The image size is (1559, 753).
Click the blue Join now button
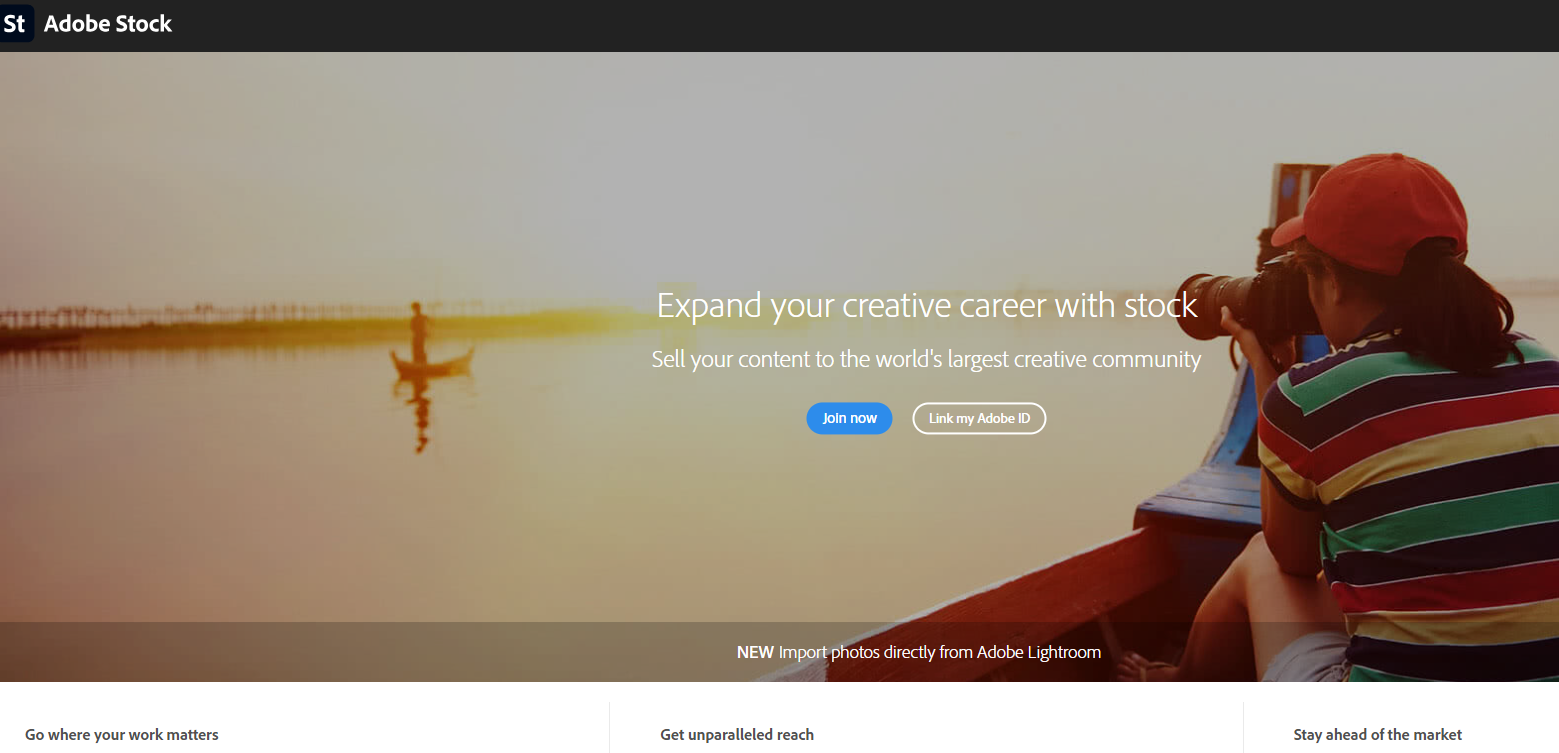849,418
